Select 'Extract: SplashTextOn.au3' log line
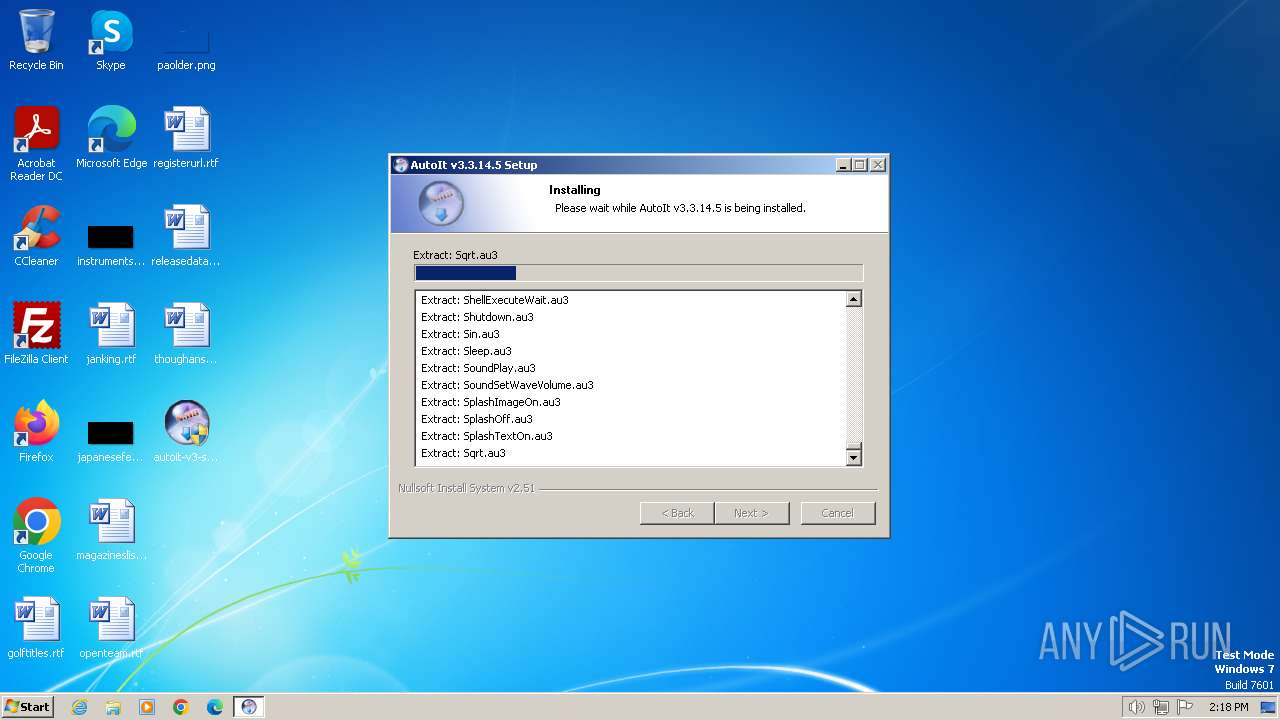This screenshot has height=720, width=1280. click(x=487, y=436)
